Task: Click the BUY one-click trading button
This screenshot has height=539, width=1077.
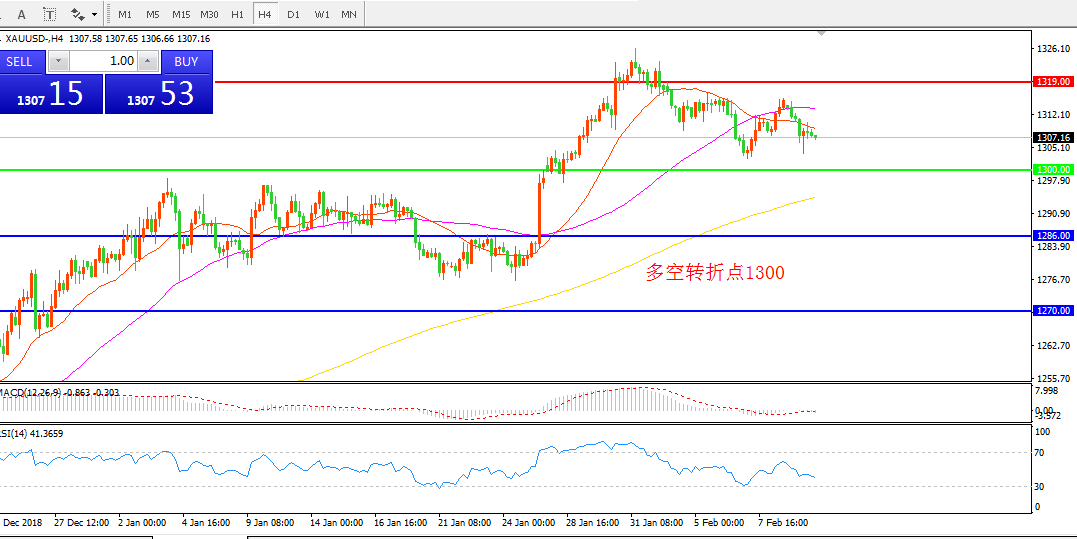Action: click(187, 61)
